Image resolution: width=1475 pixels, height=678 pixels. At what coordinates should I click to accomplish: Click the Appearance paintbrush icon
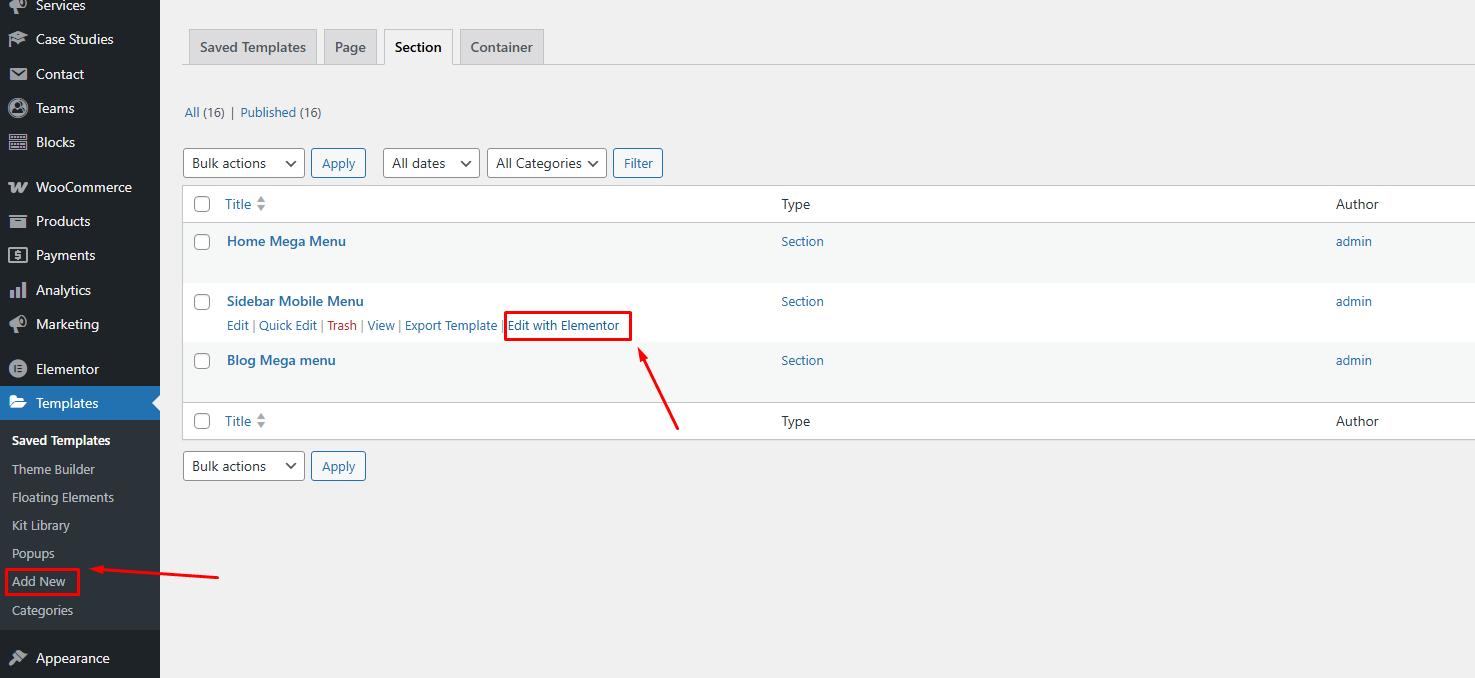pyautogui.click(x=17, y=658)
